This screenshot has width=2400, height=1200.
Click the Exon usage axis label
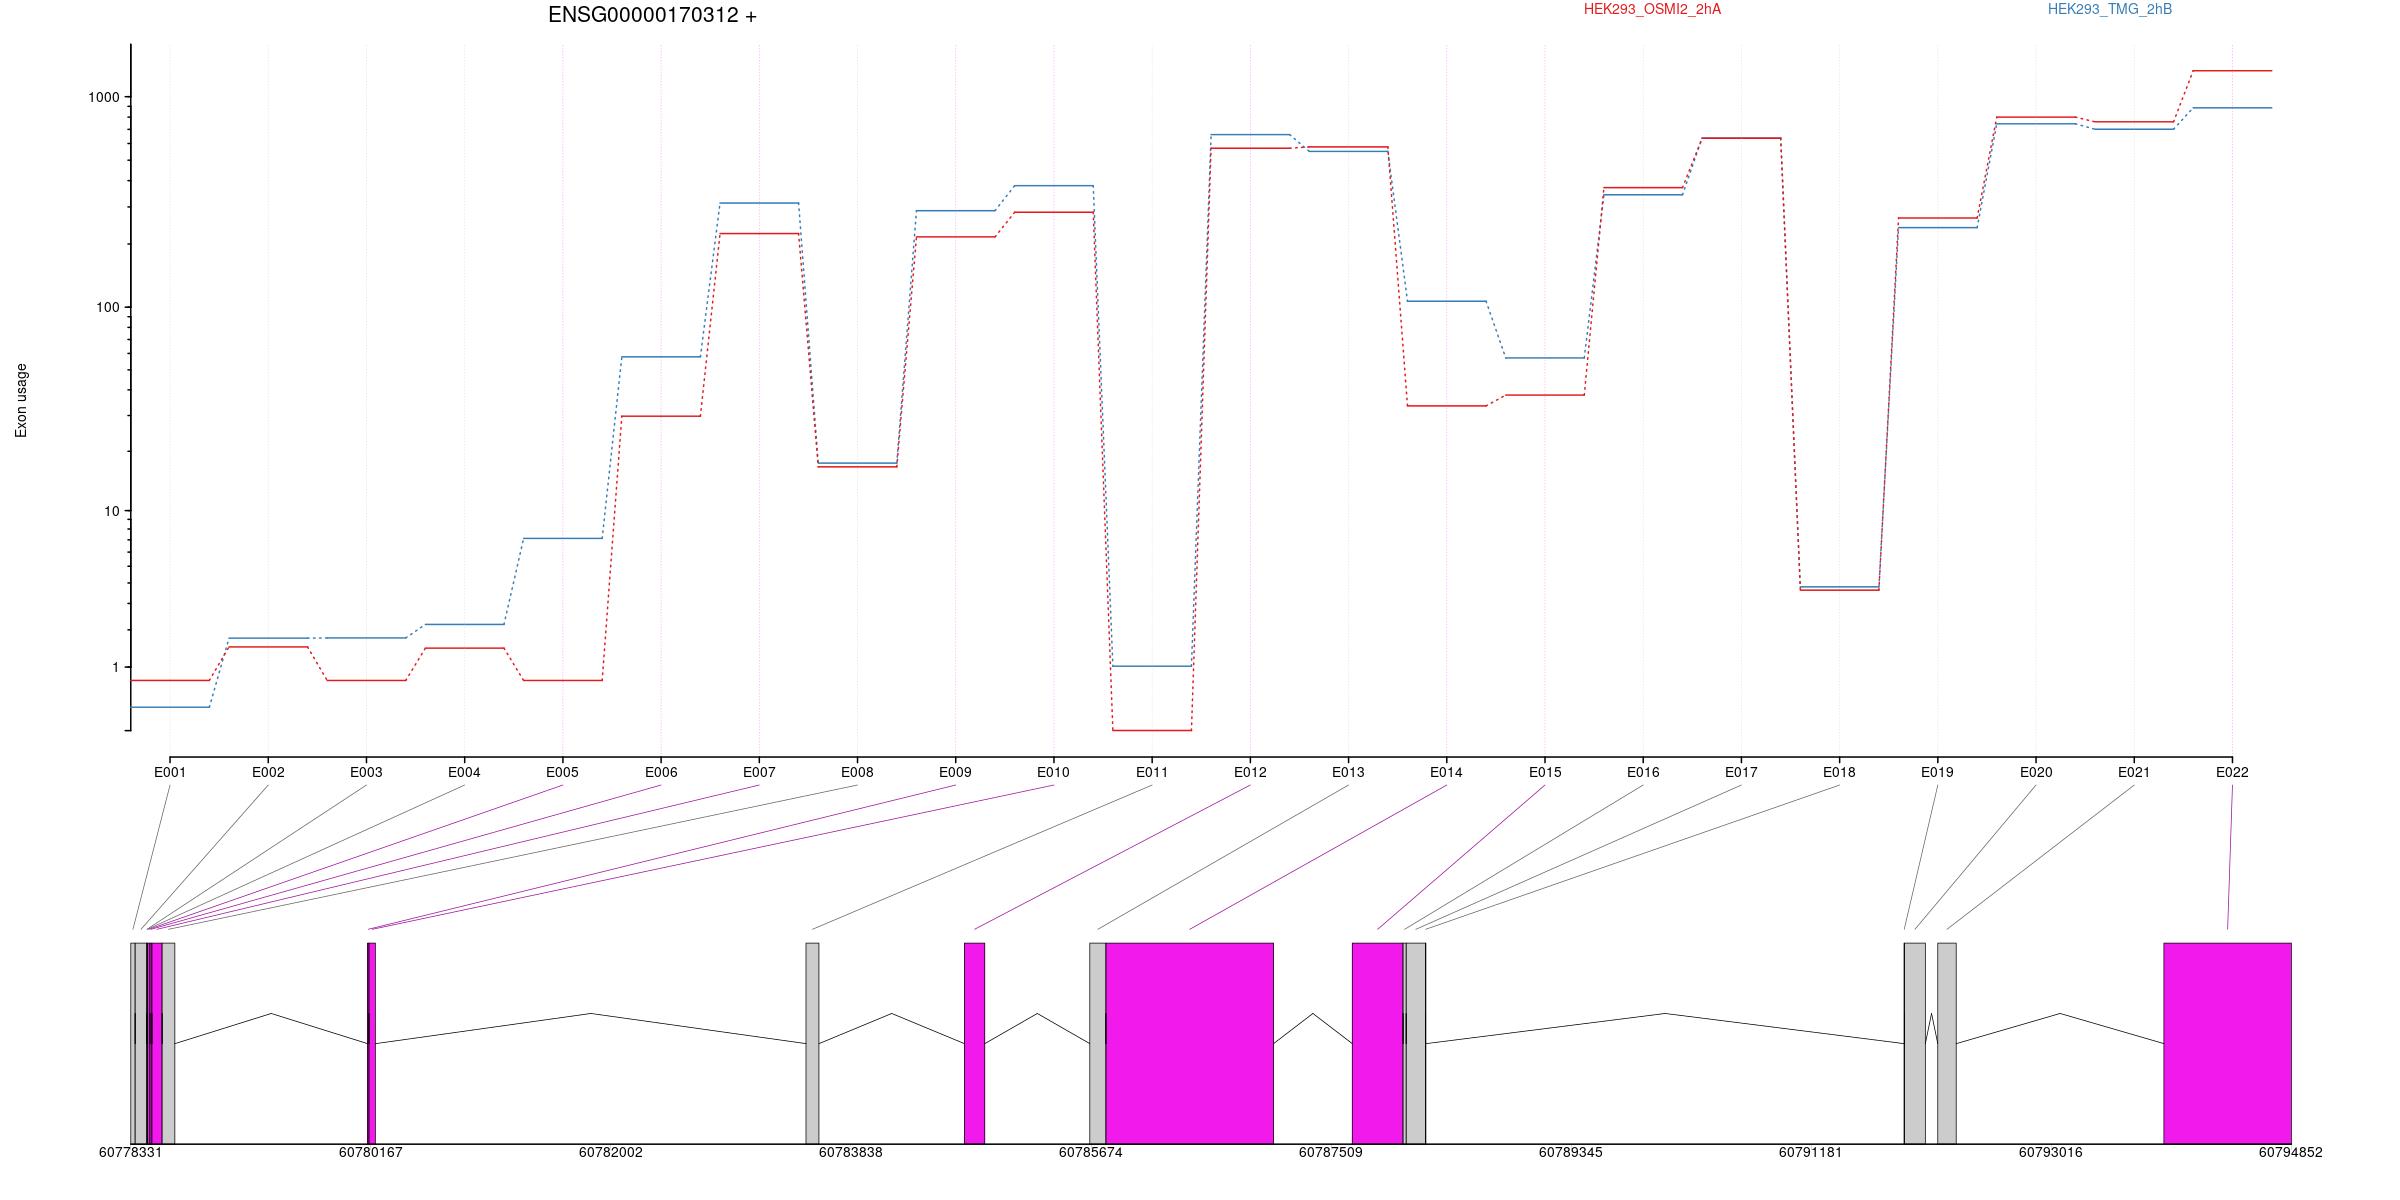(x=21, y=400)
